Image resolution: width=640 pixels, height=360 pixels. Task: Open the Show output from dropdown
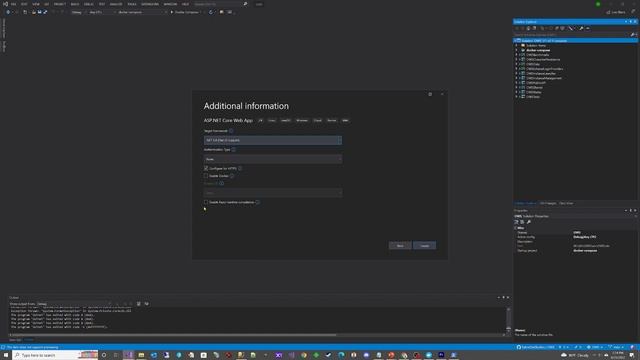[74, 304]
